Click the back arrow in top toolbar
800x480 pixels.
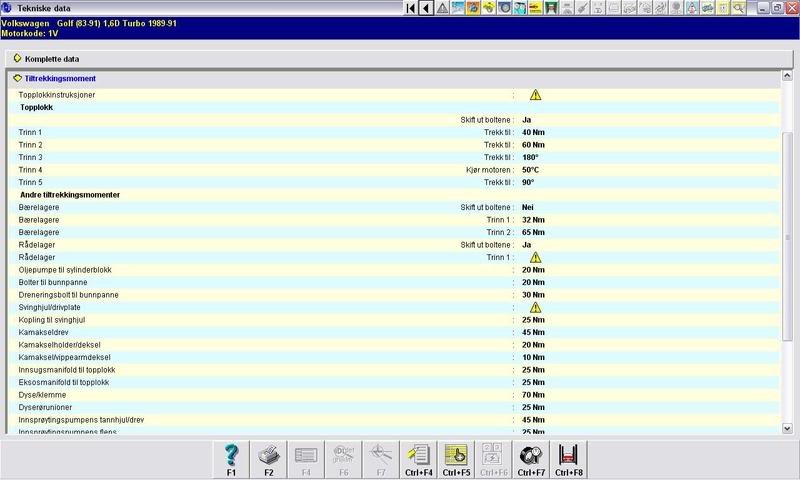[x=427, y=8]
